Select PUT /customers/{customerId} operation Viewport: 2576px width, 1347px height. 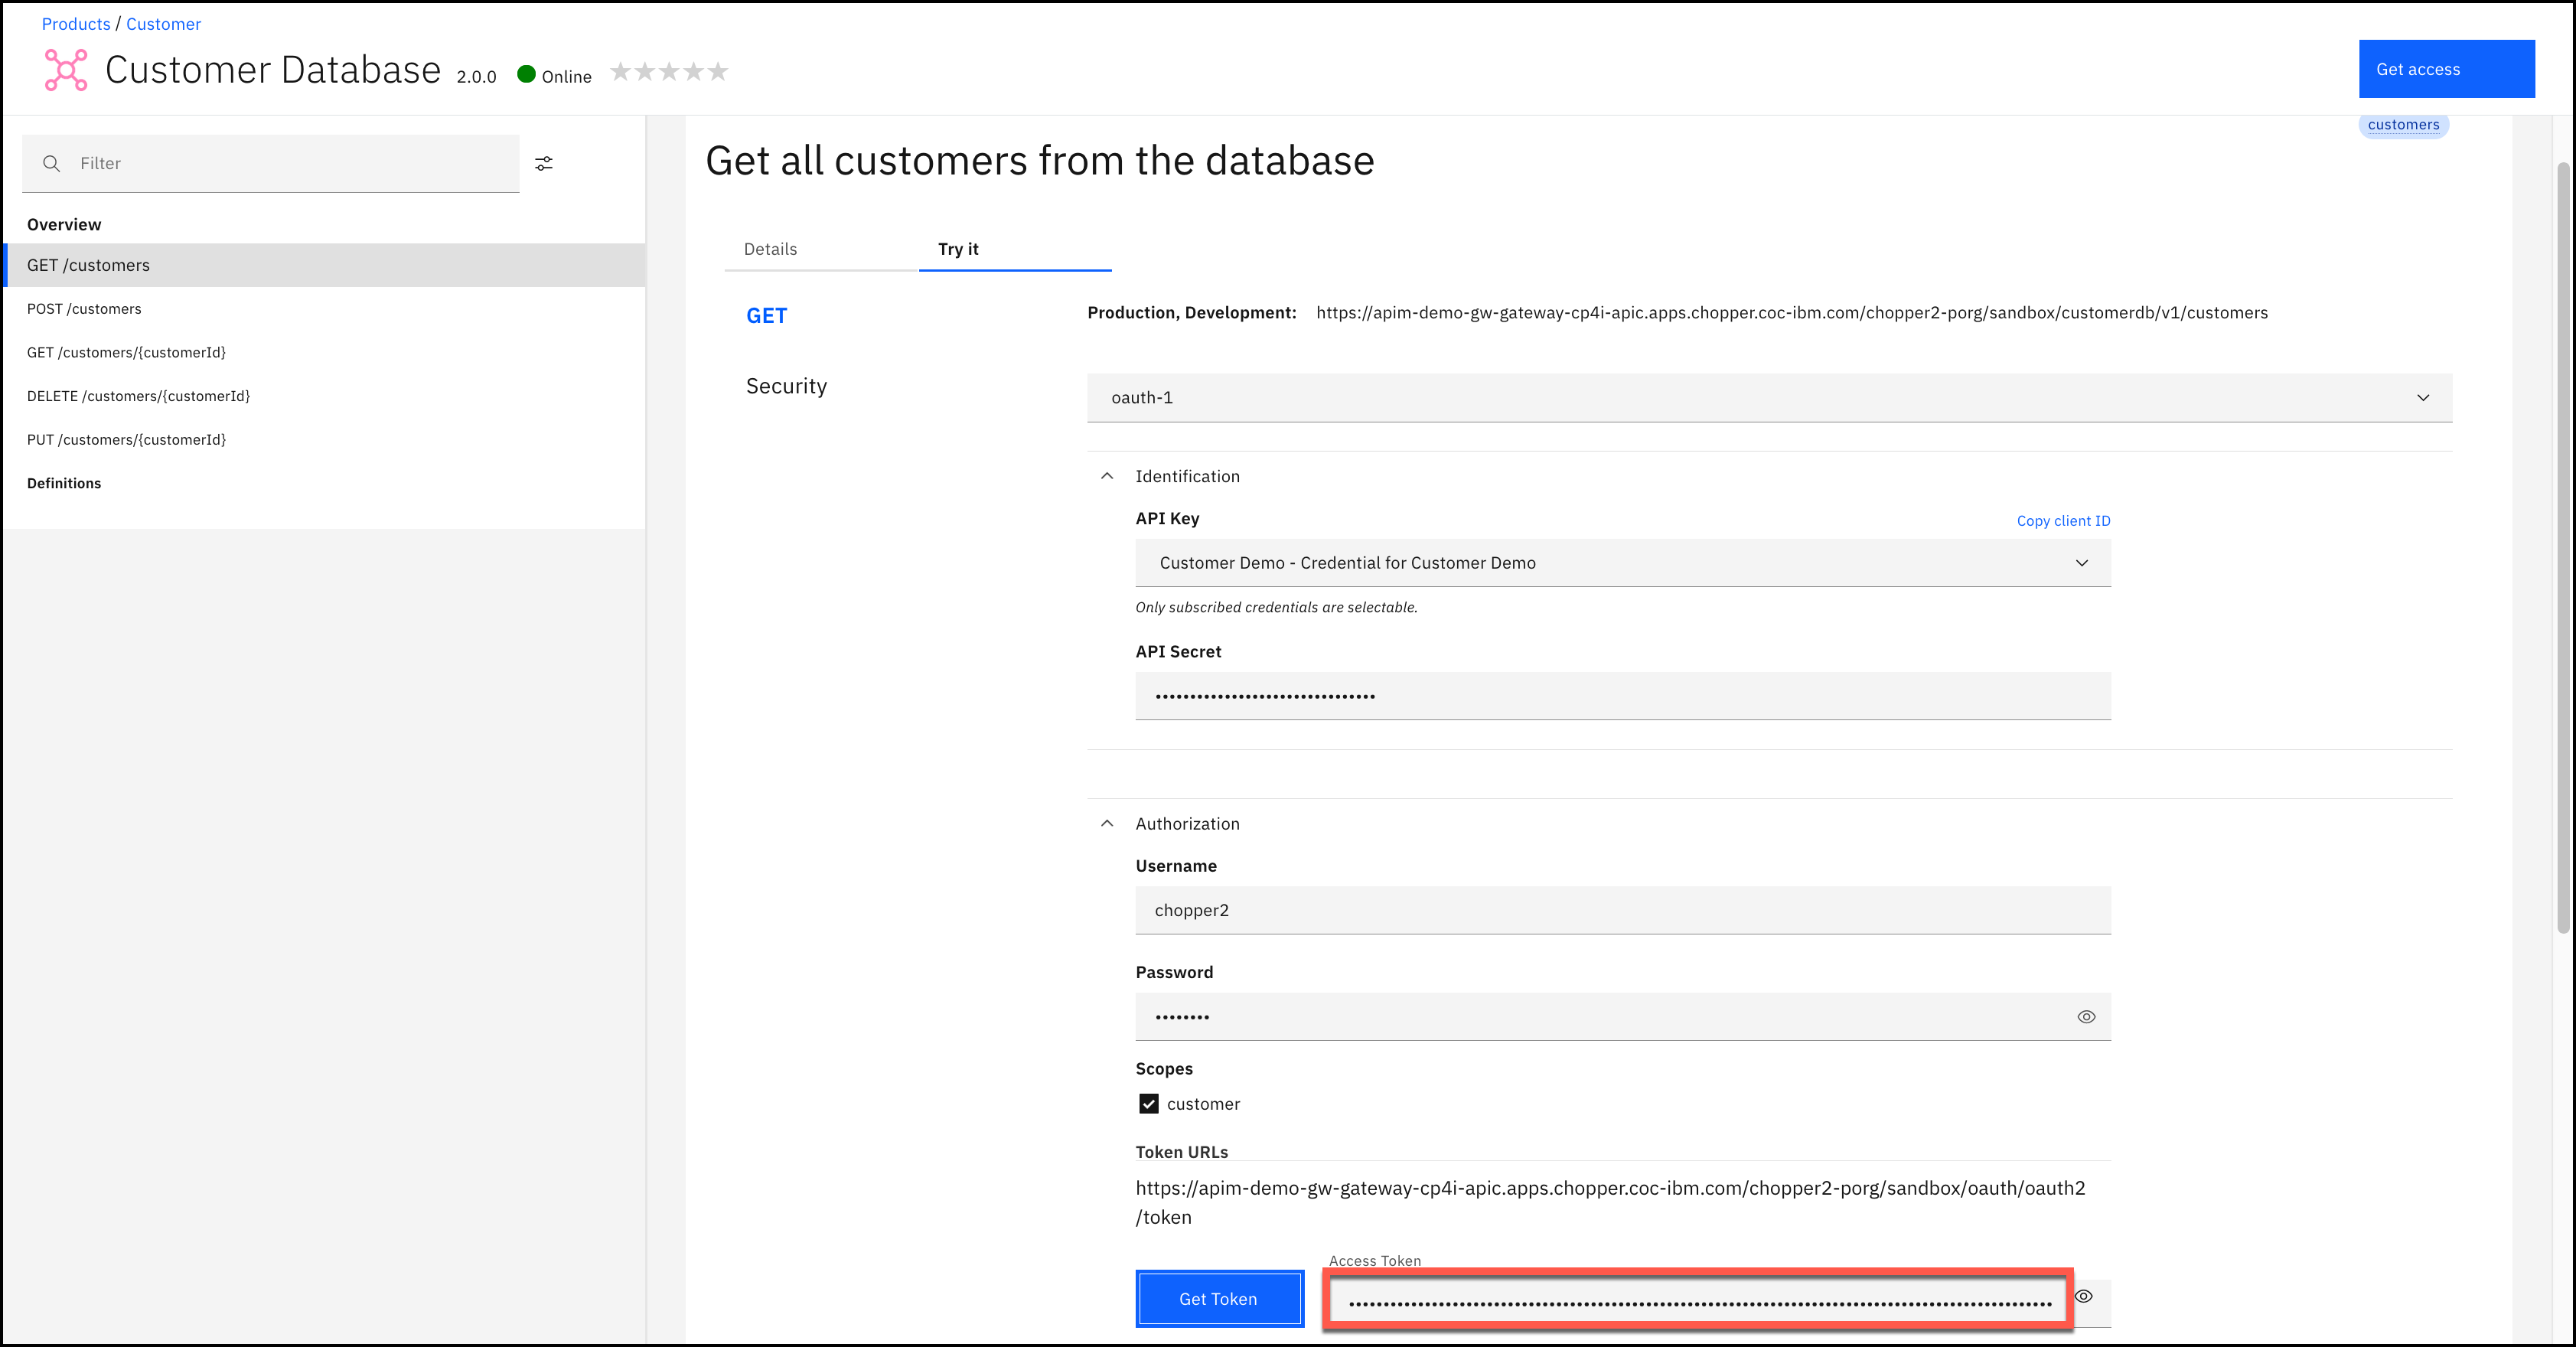click(324, 440)
